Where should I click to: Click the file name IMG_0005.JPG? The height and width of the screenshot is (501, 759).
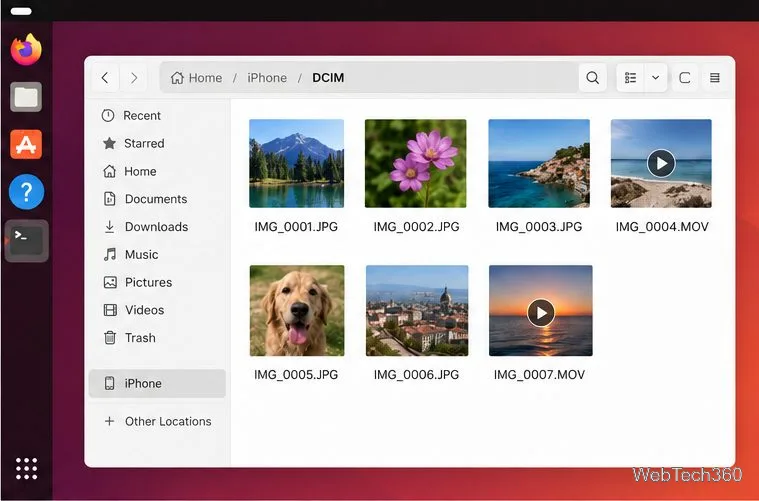pyautogui.click(x=296, y=375)
